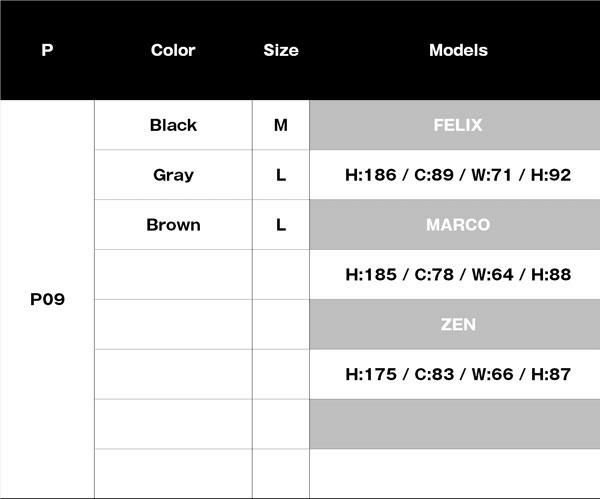This screenshot has height=499, width=600.
Task: Select the Brown color cell
Action: (x=173, y=225)
